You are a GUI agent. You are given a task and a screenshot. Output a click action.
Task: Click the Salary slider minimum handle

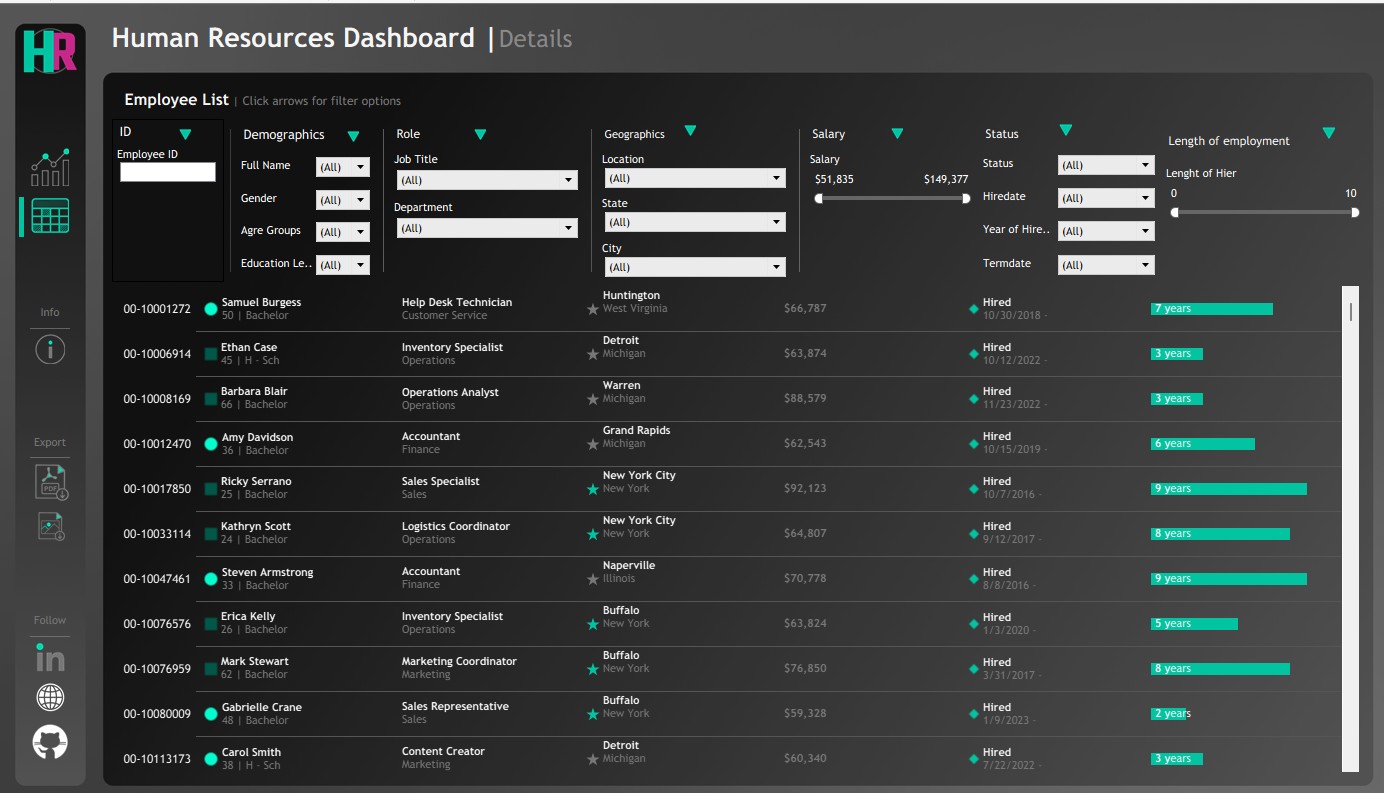[819, 198]
